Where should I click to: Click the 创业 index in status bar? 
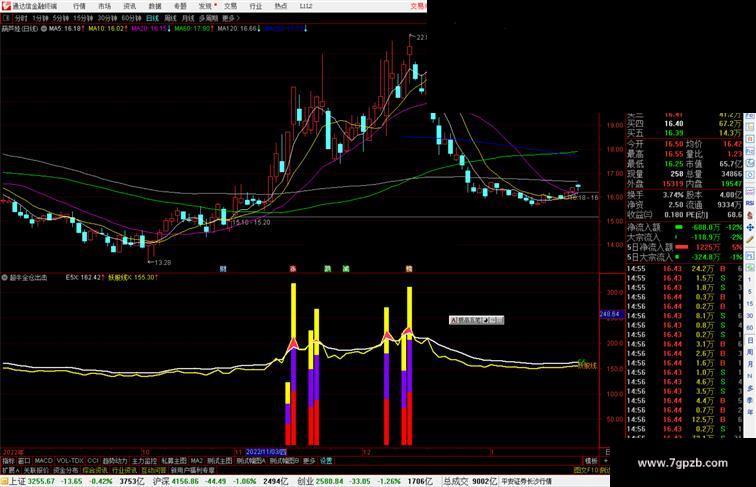(x=305, y=481)
